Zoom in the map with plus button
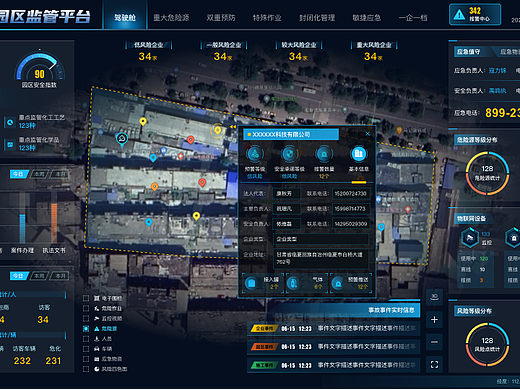The image size is (520, 390). 434,320
